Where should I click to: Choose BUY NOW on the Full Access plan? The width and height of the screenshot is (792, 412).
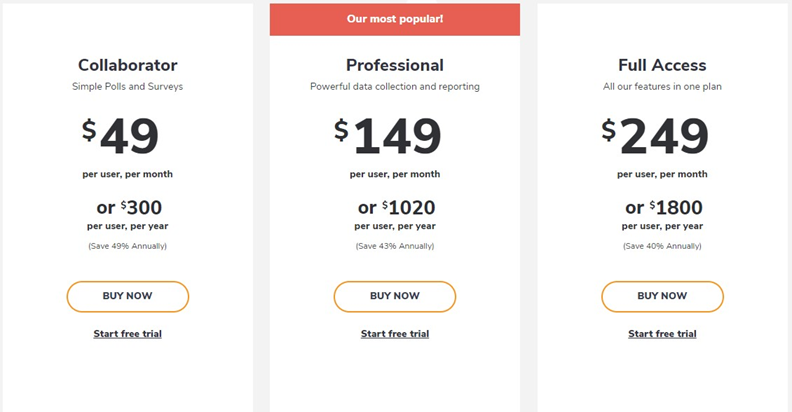pyautogui.click(x=662, y=296)
